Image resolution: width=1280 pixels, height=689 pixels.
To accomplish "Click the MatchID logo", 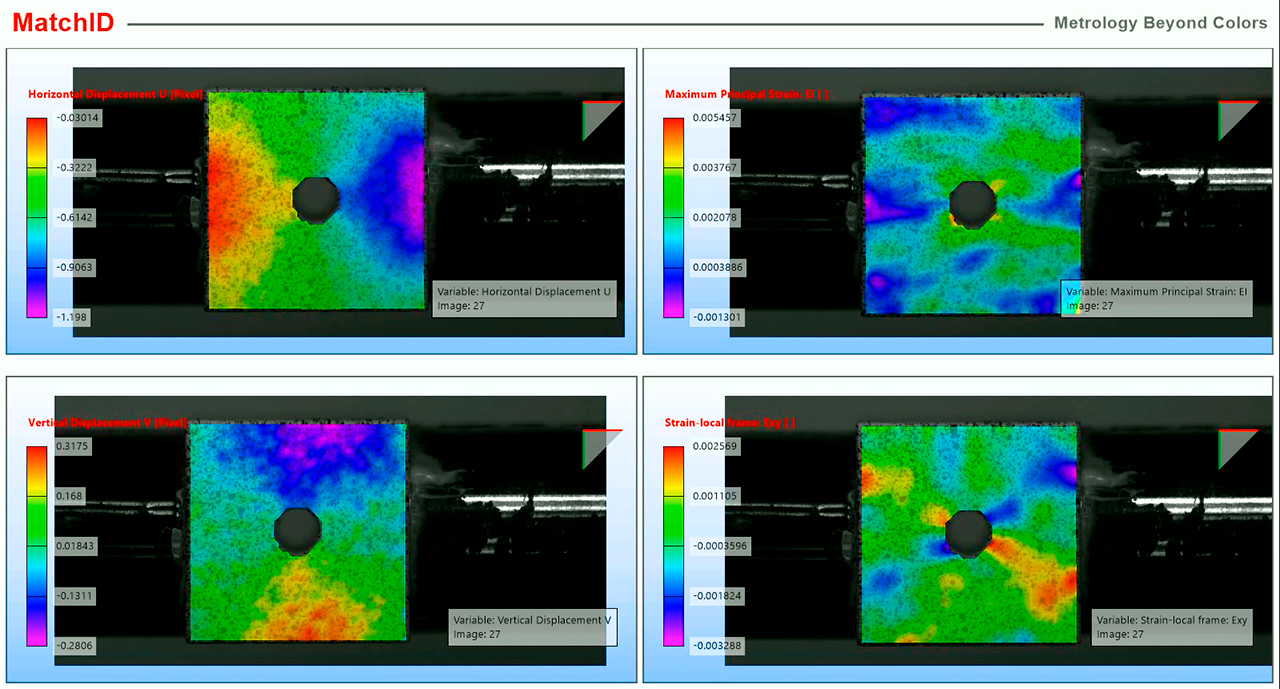I will point(62,22).
